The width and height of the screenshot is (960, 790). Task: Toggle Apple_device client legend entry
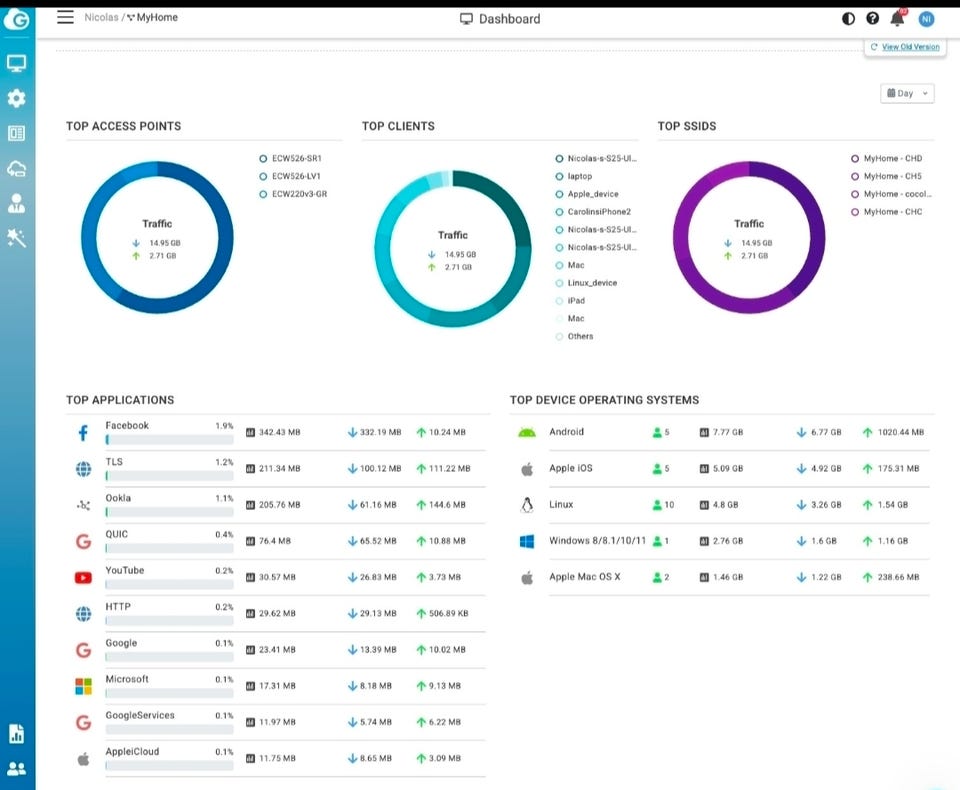point(587,194)
